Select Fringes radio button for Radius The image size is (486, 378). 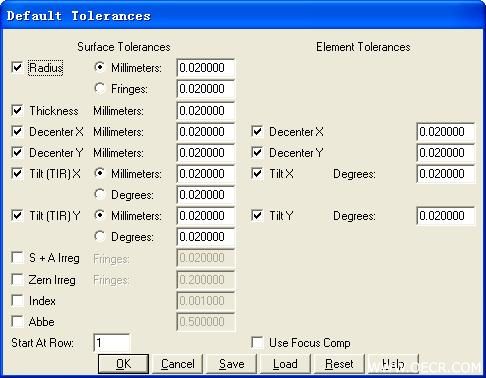click(100, 88)
